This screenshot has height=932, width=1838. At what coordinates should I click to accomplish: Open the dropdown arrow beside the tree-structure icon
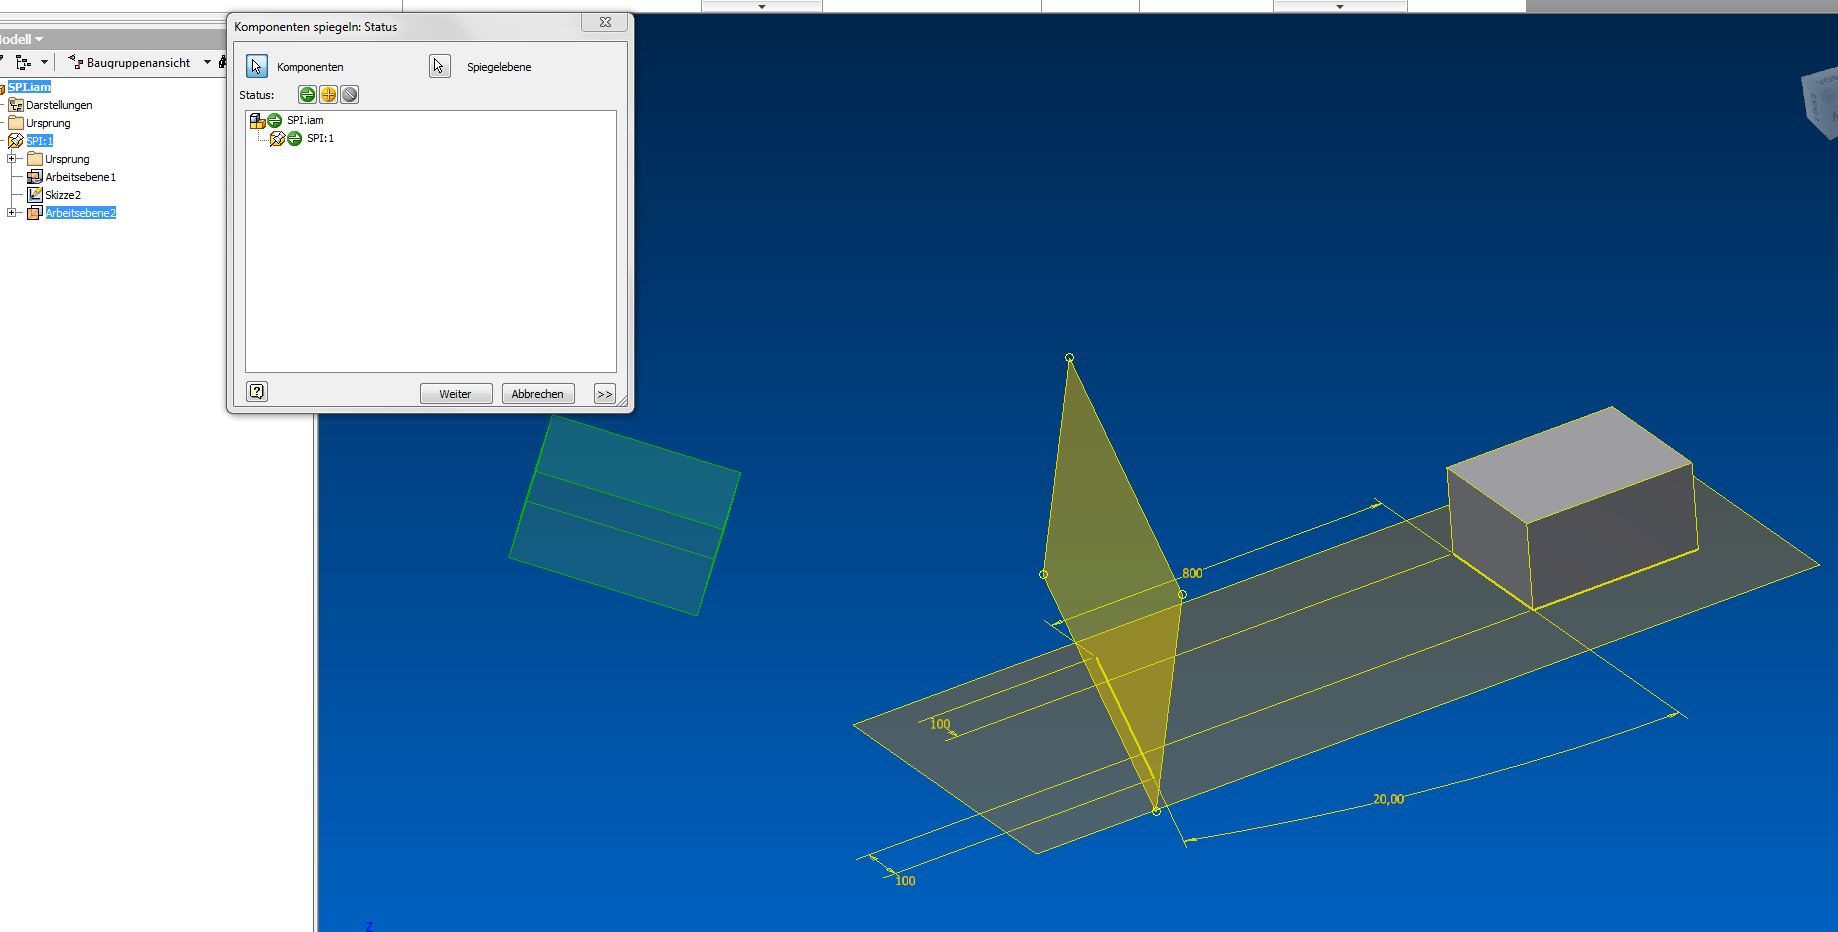pyautogui.click(x=44, y=62)
